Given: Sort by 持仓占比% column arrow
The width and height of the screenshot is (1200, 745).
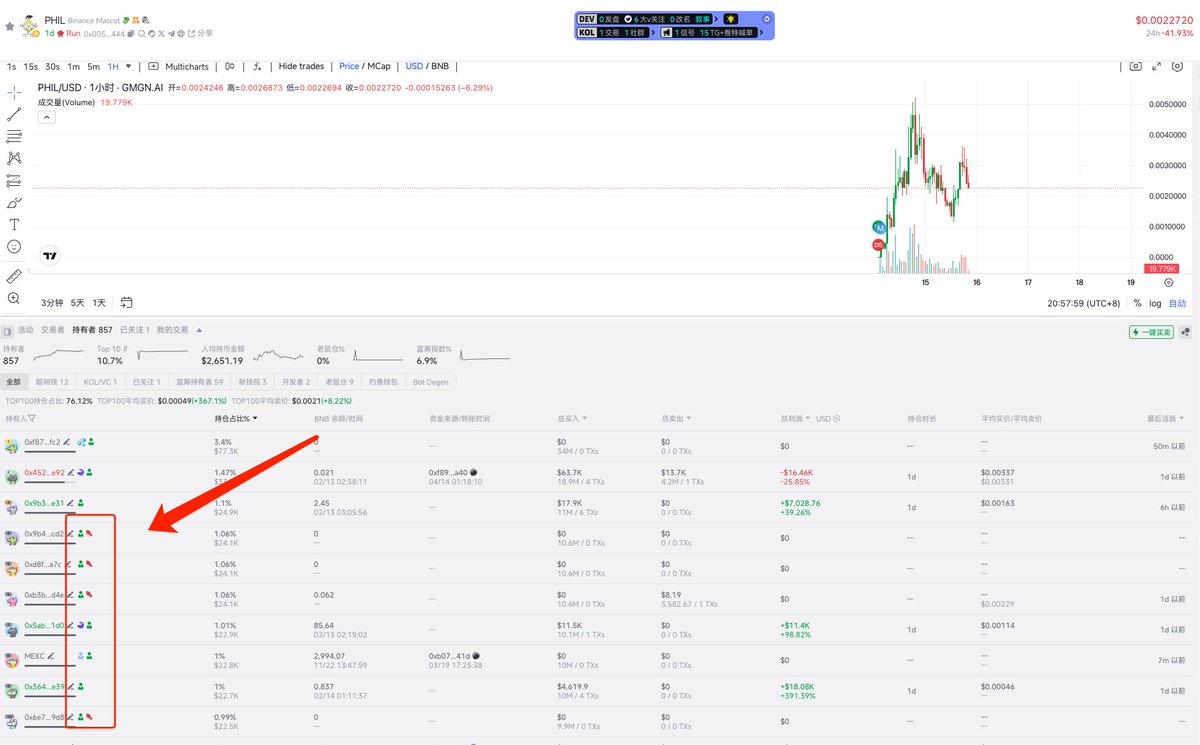Looking at the screenshot, I should pos(256,418).
